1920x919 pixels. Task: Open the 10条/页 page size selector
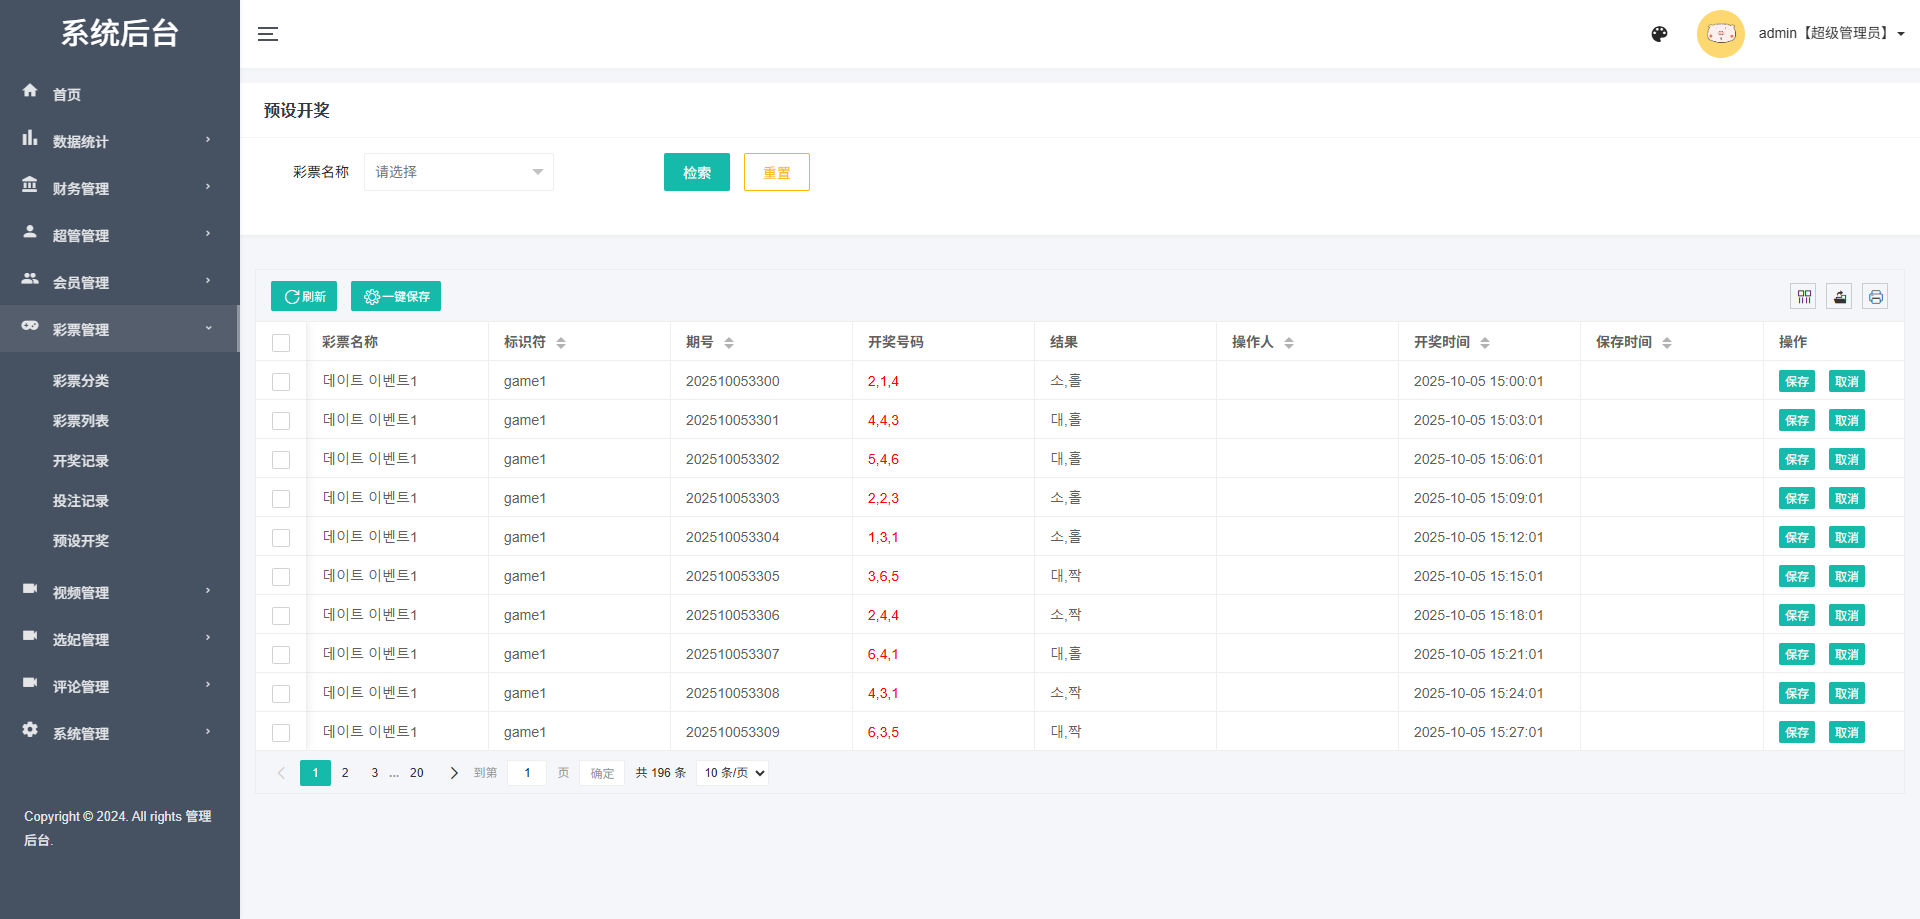click(x=731, y=772)
